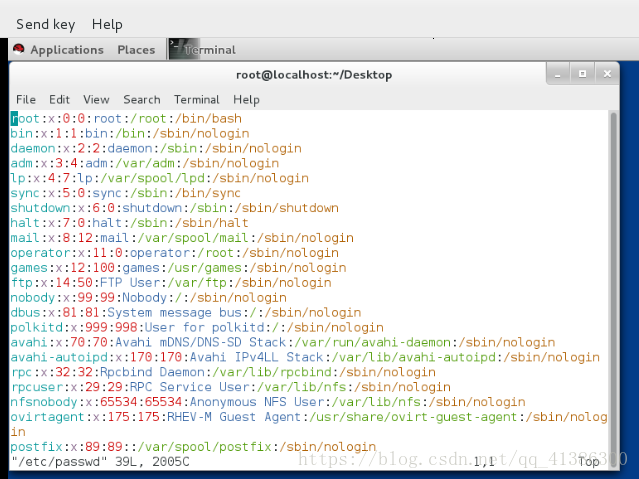This screenshot has width=639, height=479.
Task: Minimize the terminal window
Action: click(558, 74)
